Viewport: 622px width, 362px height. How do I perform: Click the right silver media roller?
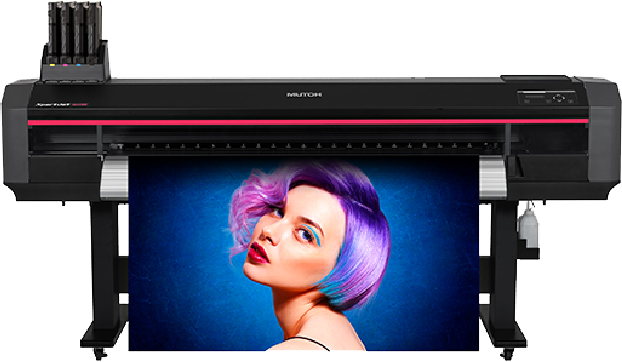(493, 178)
